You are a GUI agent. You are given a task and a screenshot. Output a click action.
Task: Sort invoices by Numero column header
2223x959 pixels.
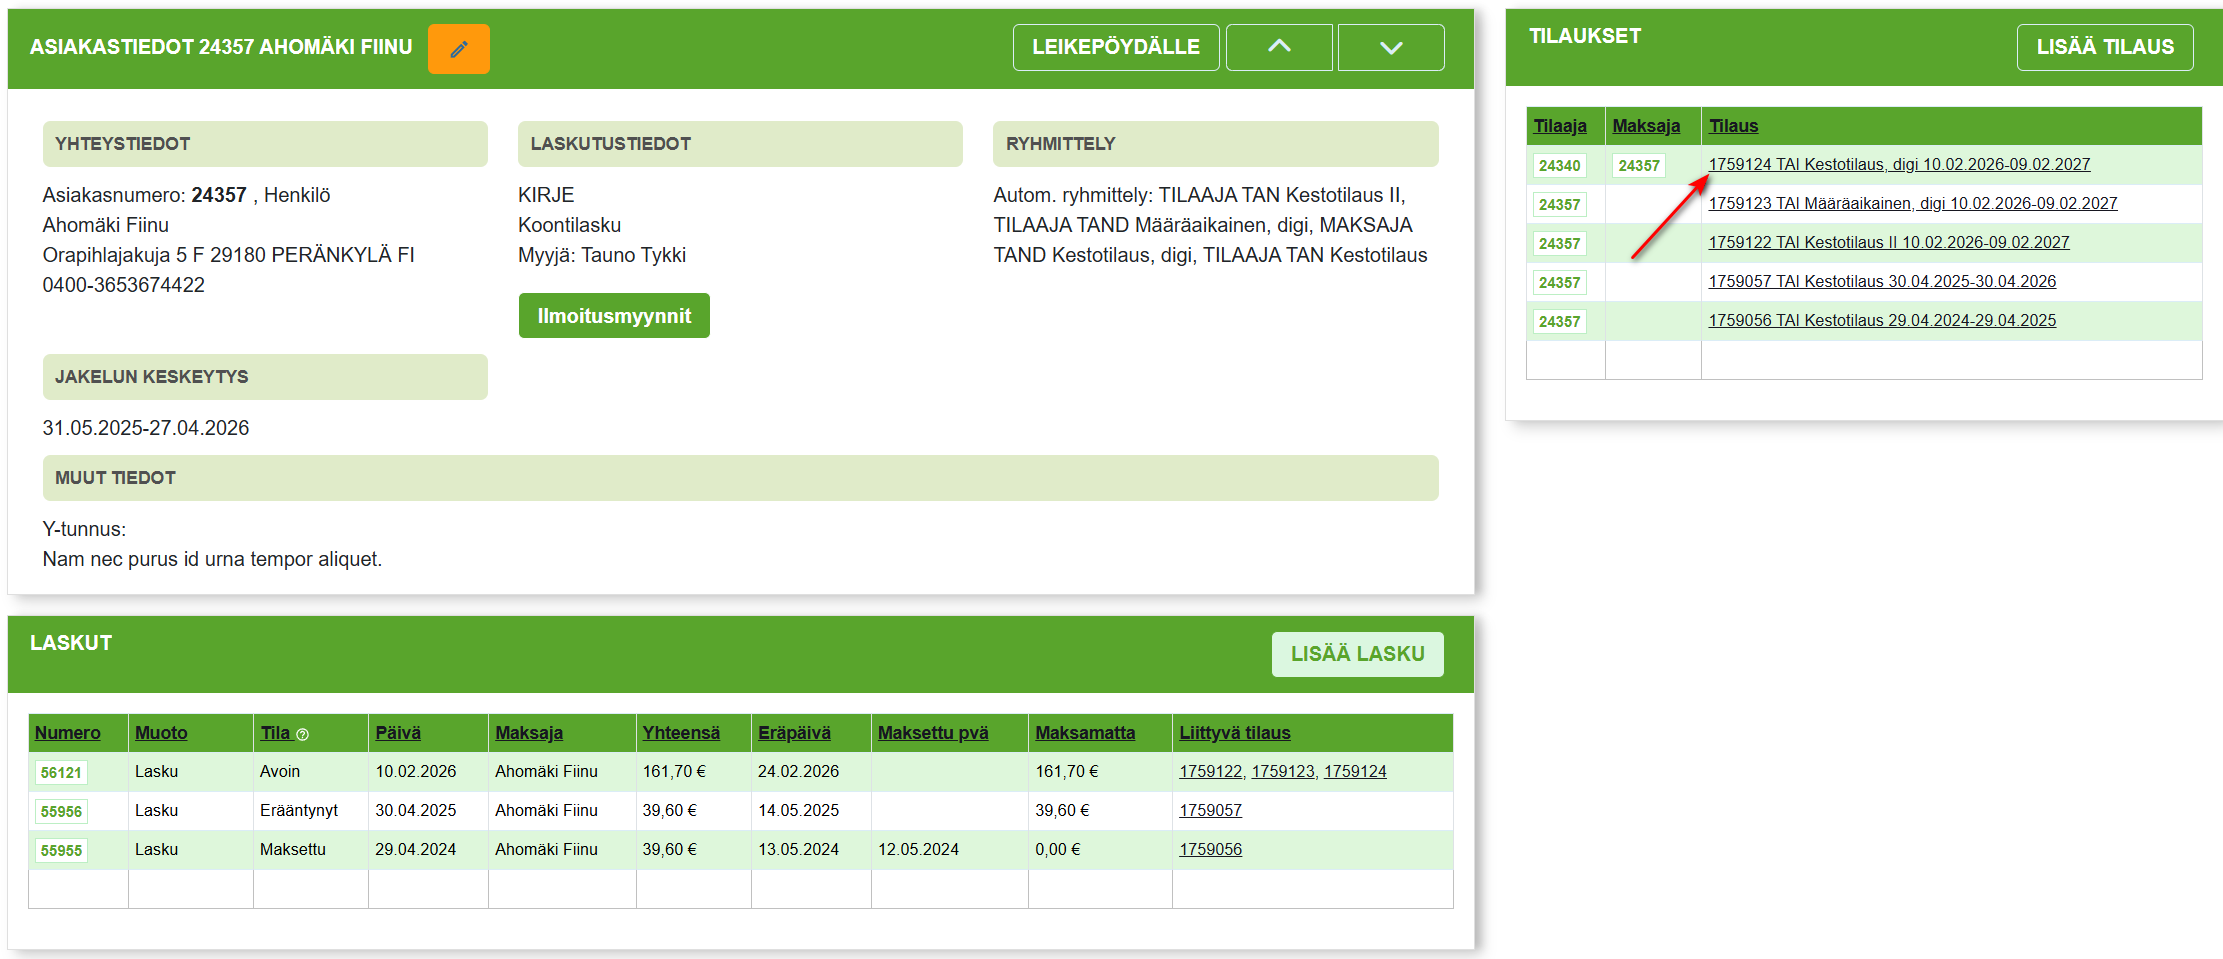(x=67, y=733)
